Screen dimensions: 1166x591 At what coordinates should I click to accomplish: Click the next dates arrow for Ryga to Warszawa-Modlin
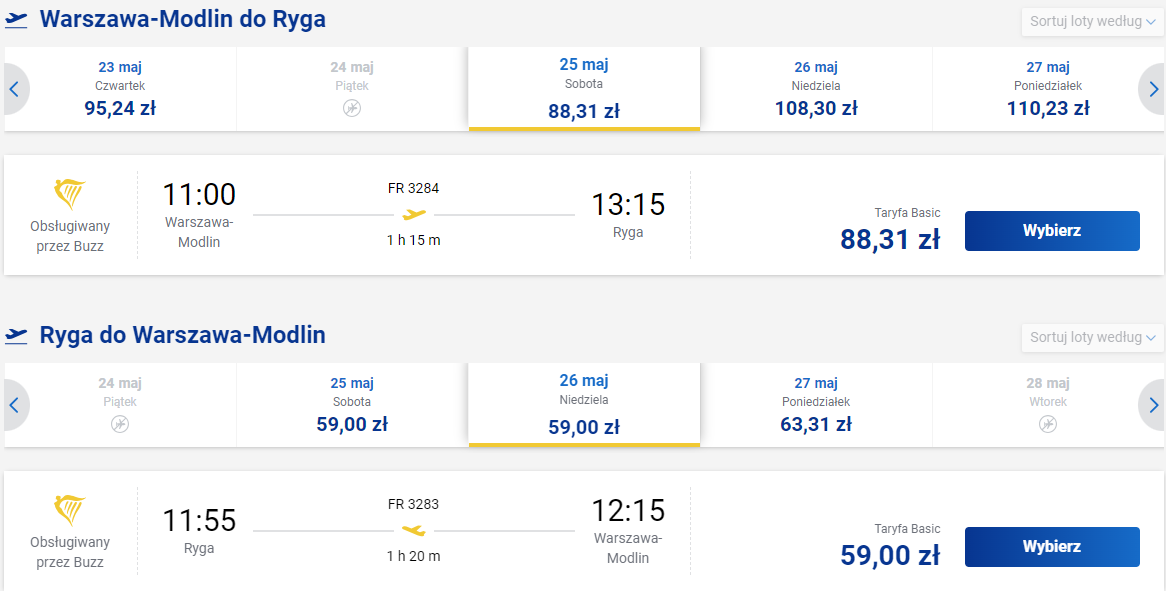pyautogui.click(x=1152, y=405)
